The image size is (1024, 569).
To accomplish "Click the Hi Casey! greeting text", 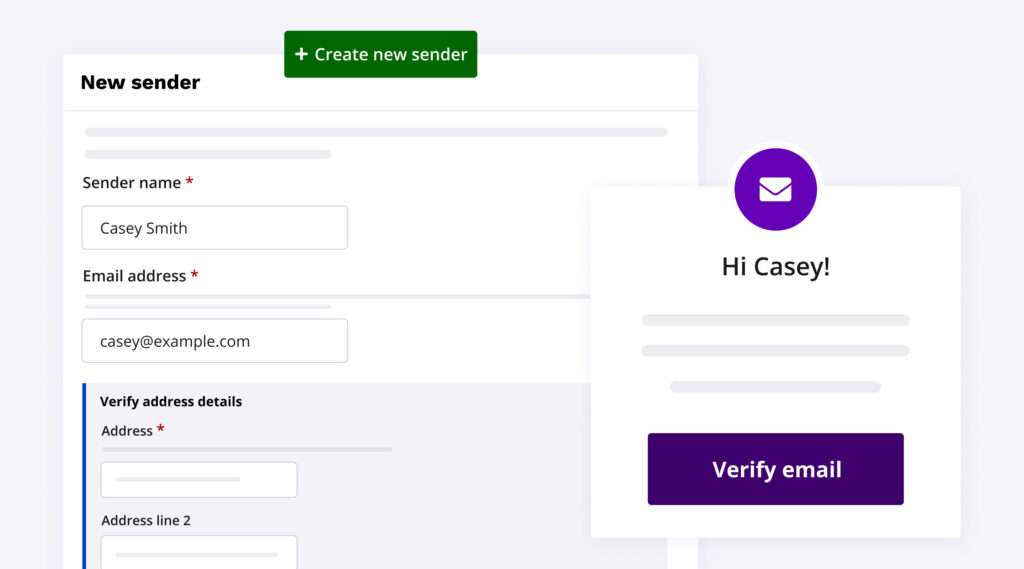I will pos(775,267).
